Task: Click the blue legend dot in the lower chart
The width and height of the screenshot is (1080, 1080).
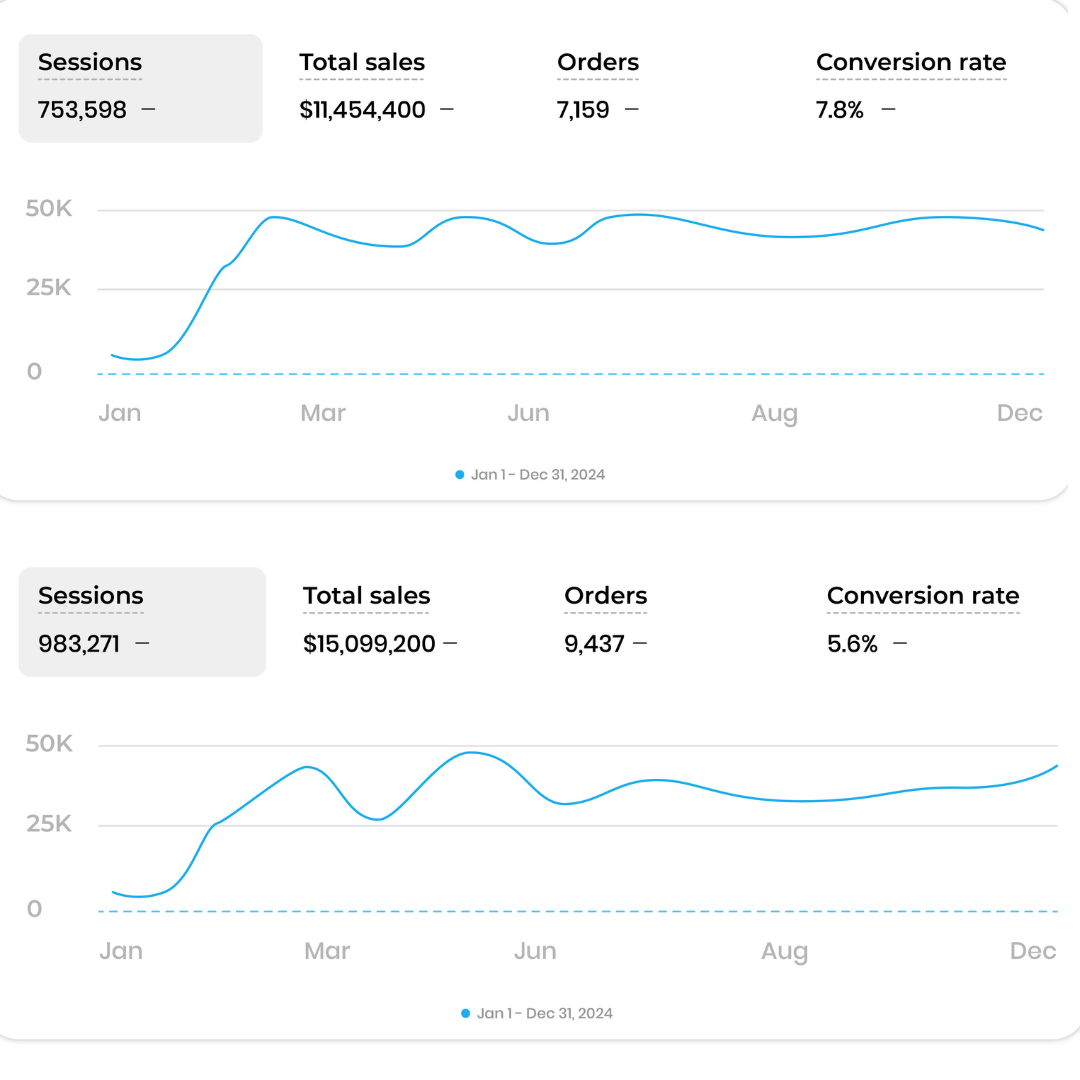Action: (466, 1014)
